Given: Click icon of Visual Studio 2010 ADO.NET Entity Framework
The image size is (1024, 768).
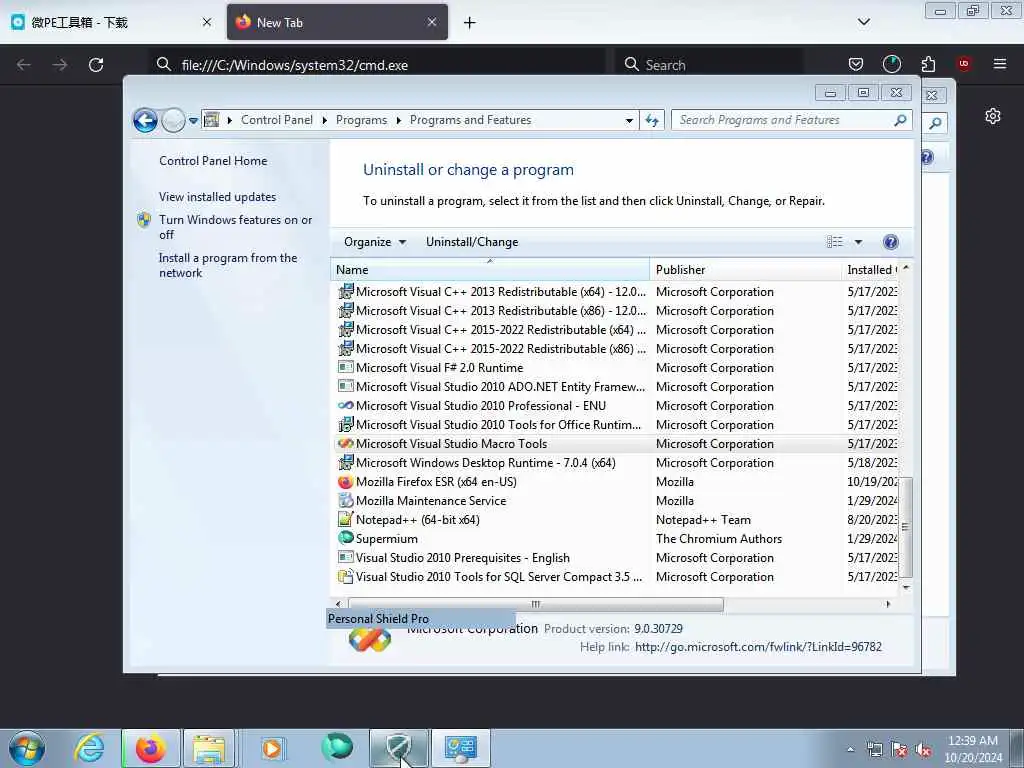Looking at the screenshot, I should tap(345, 386).
